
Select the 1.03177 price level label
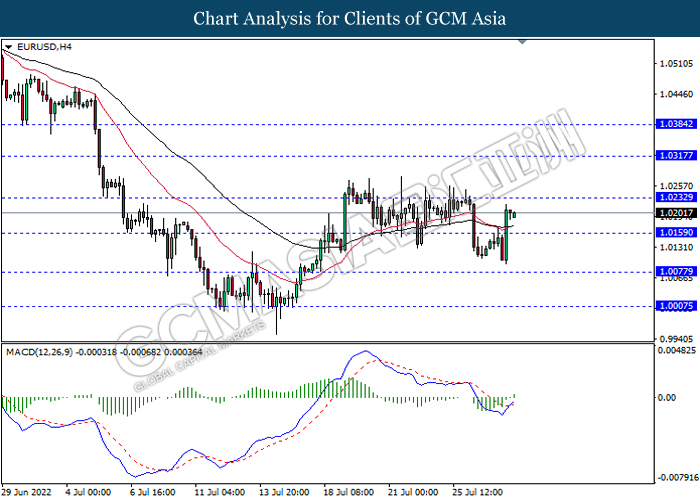676,155
